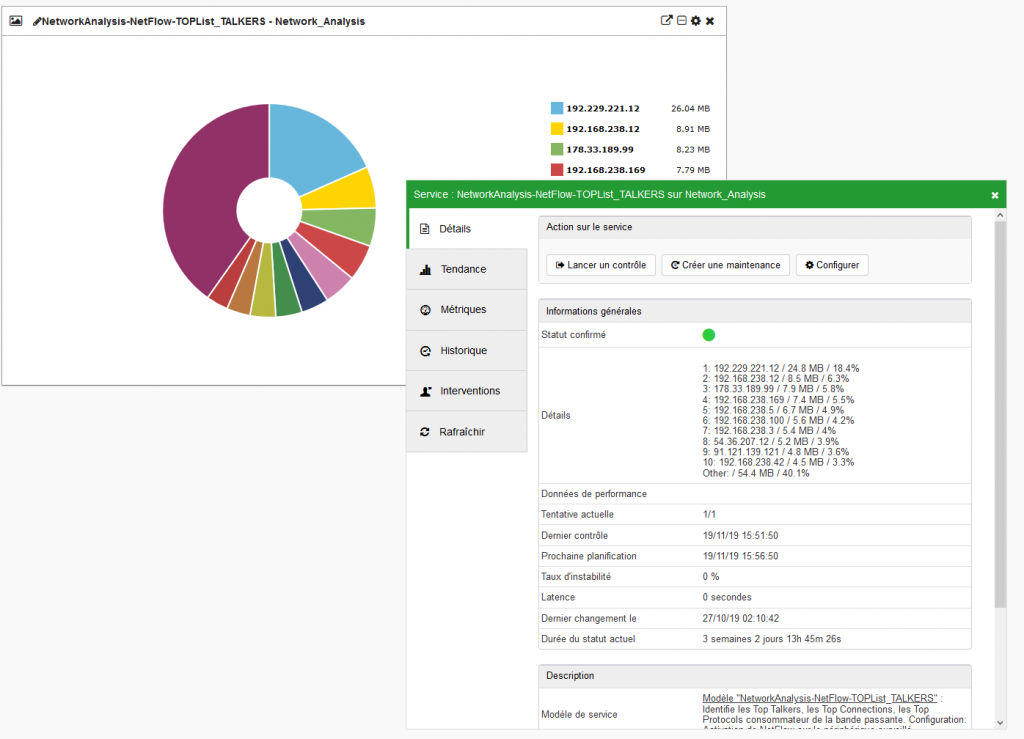
Task: Click Prochaine planification value 19/11/19 15:56:50
Action: [x=740, y=556]
